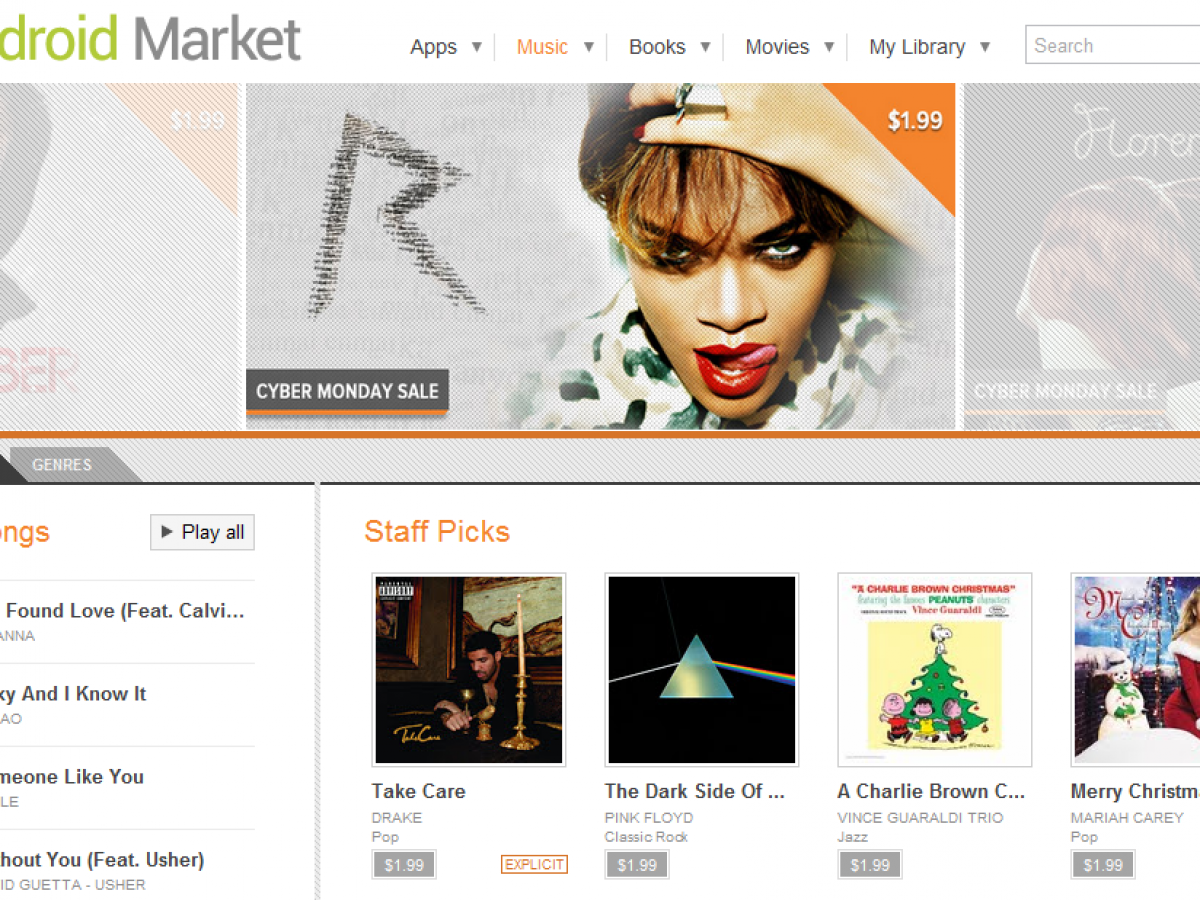1200x900 pixels.
Task: Click the Play all button
Action: [202, 532]
